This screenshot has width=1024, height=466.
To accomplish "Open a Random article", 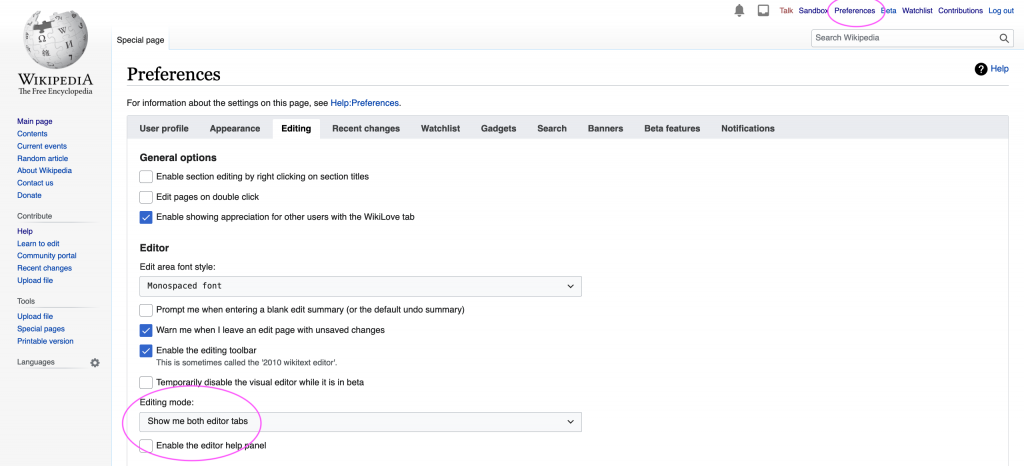I will pos(42,159).
